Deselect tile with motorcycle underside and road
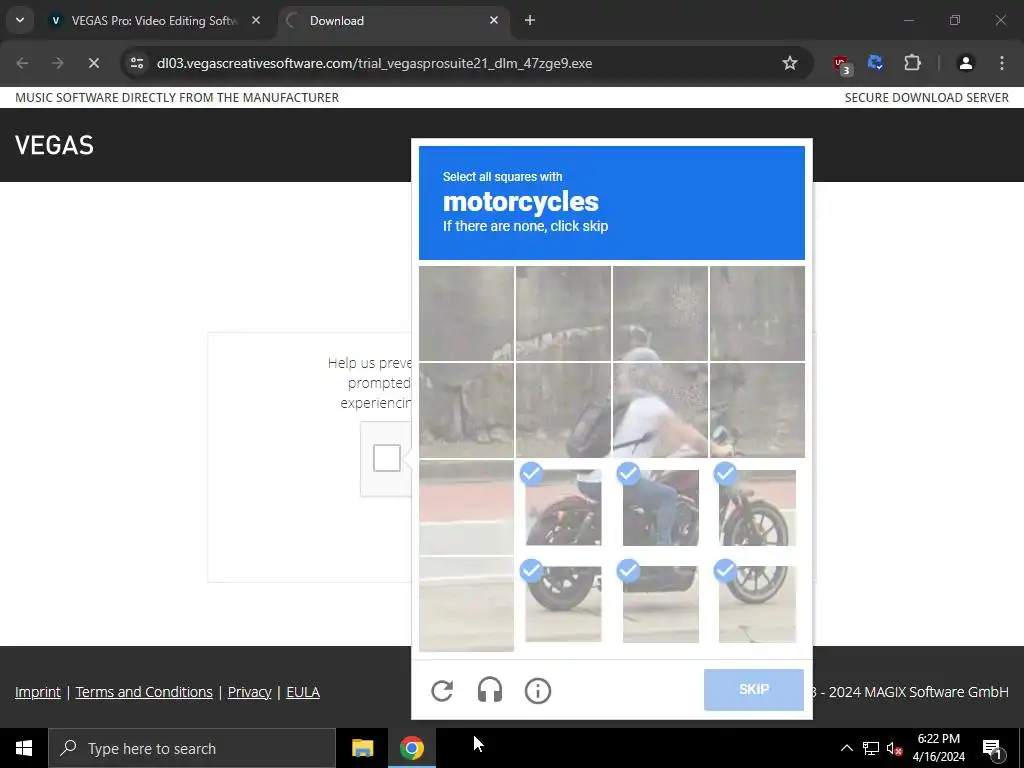 pos(660,604)
